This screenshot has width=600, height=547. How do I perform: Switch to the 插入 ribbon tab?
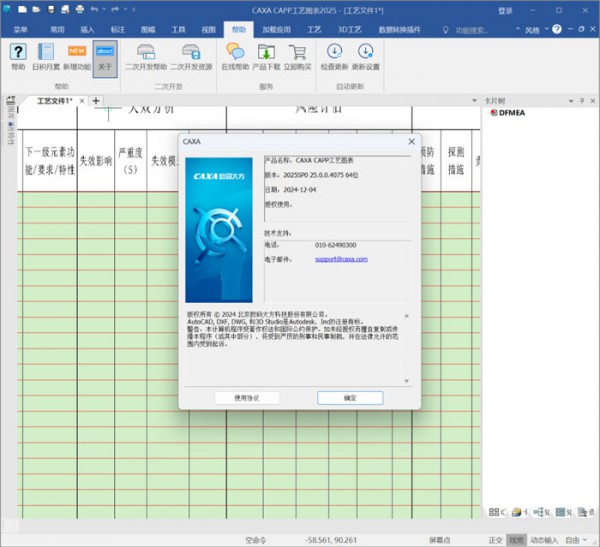[87, 29]
